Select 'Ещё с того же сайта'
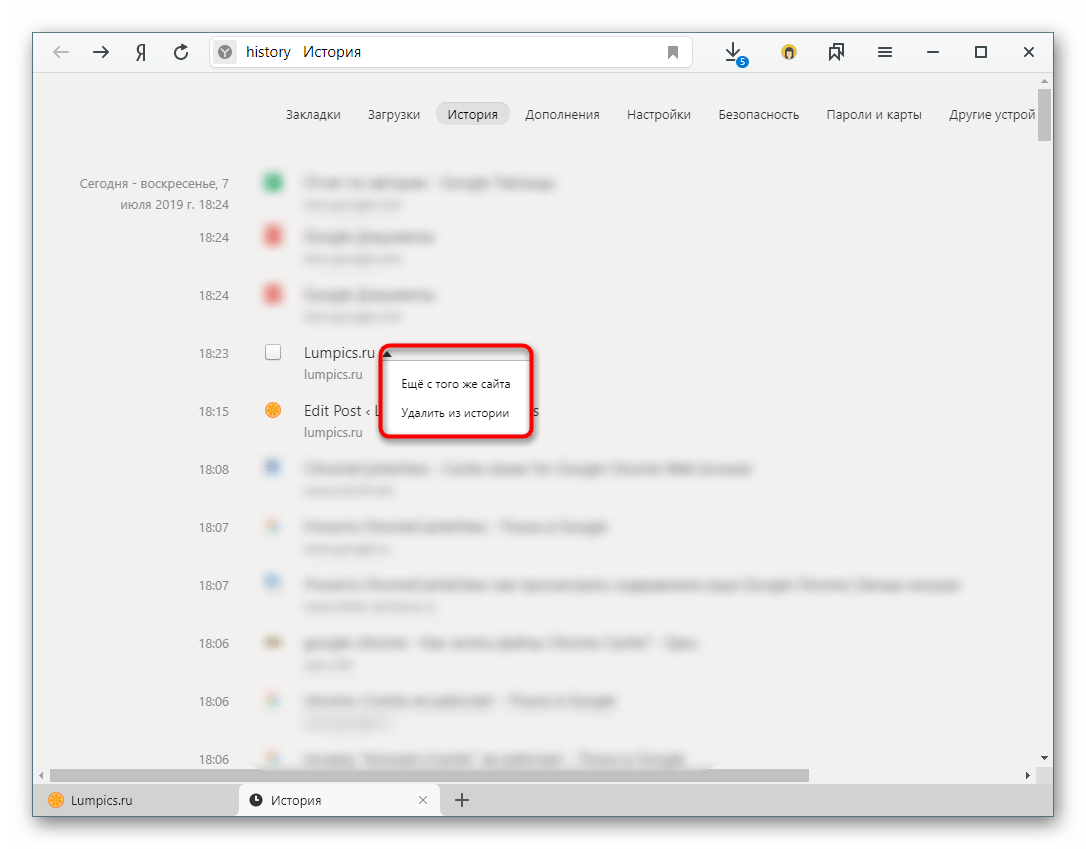Screen dimensions: 1086x849 [455, 384]
